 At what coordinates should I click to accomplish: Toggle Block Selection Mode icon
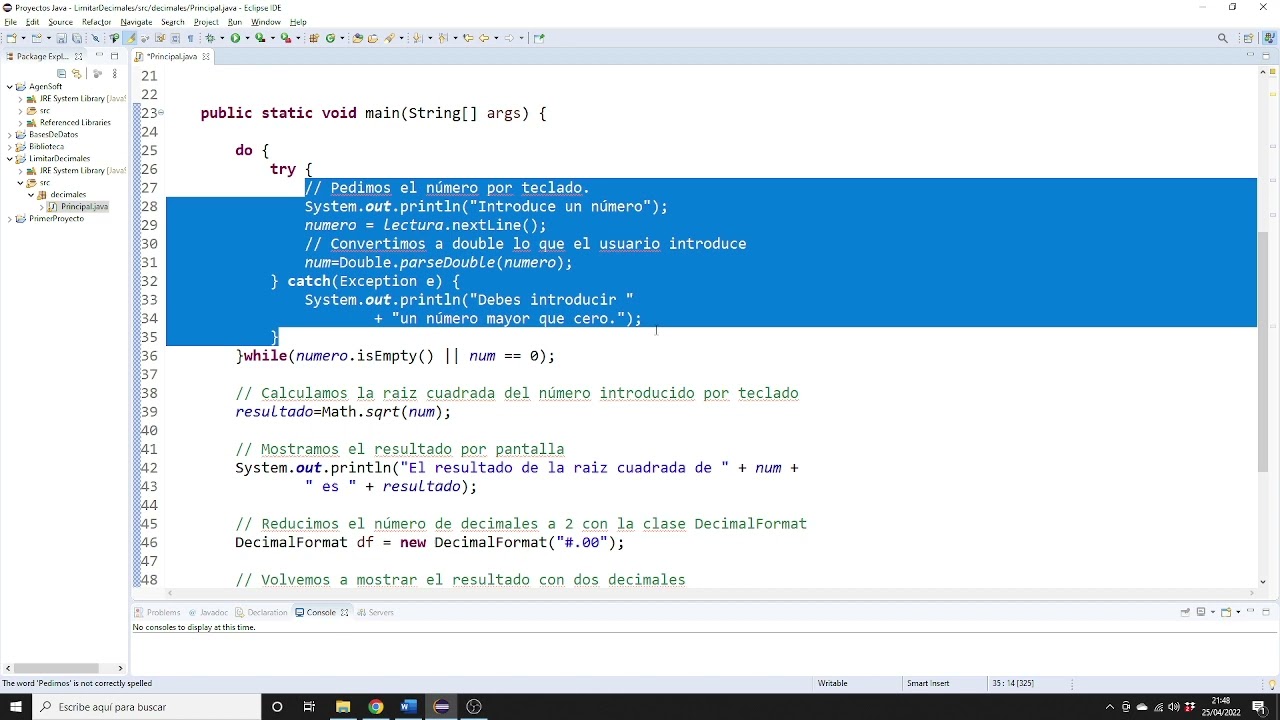175,38
